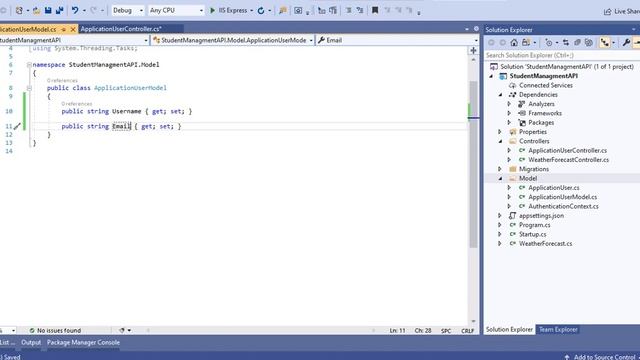Close the ApplicationUserModel.cs tab
Screen dimensions: 640x360
pyautogui.click(x=73, y=29)
